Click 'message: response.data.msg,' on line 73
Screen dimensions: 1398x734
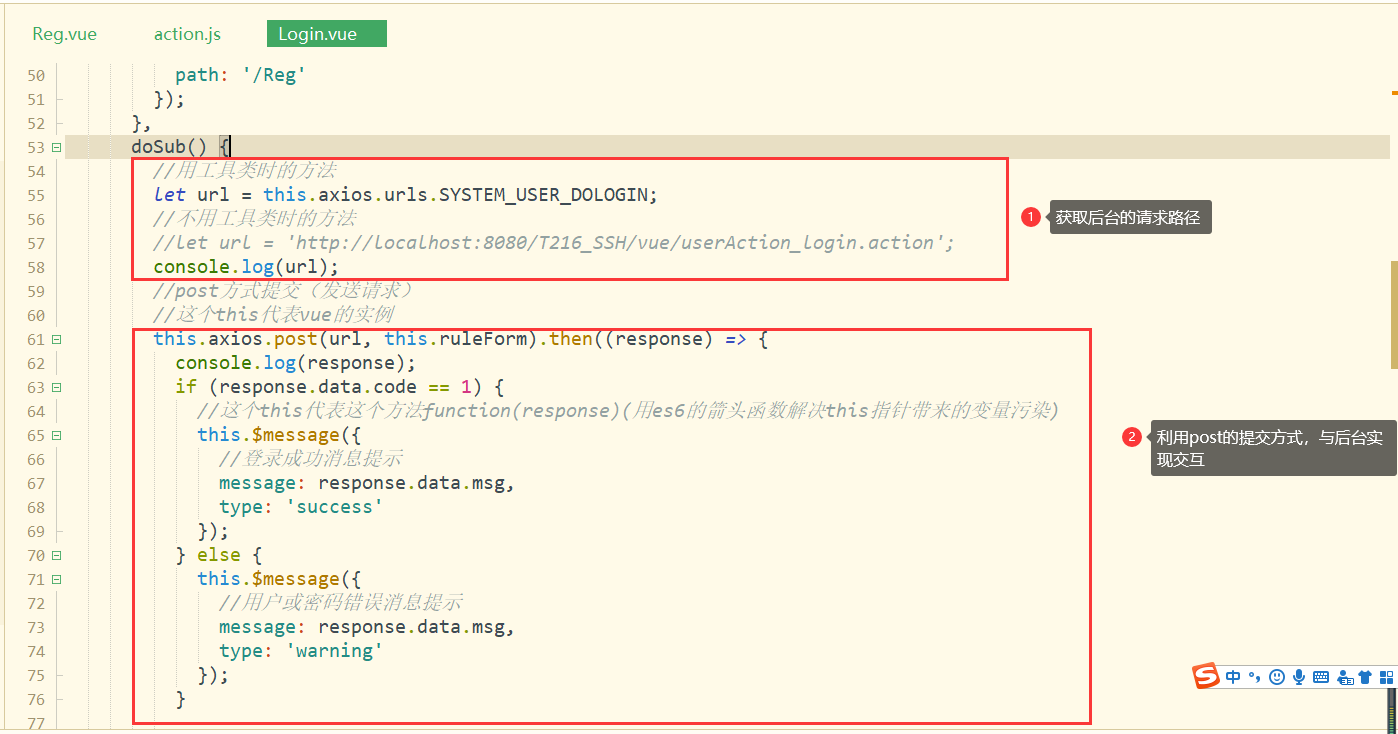(x=367, y=627)
